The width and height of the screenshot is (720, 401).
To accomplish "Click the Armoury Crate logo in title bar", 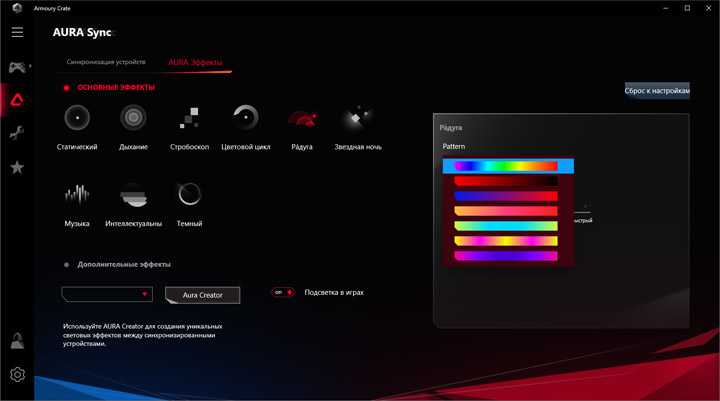I will (x=17, y=8).
